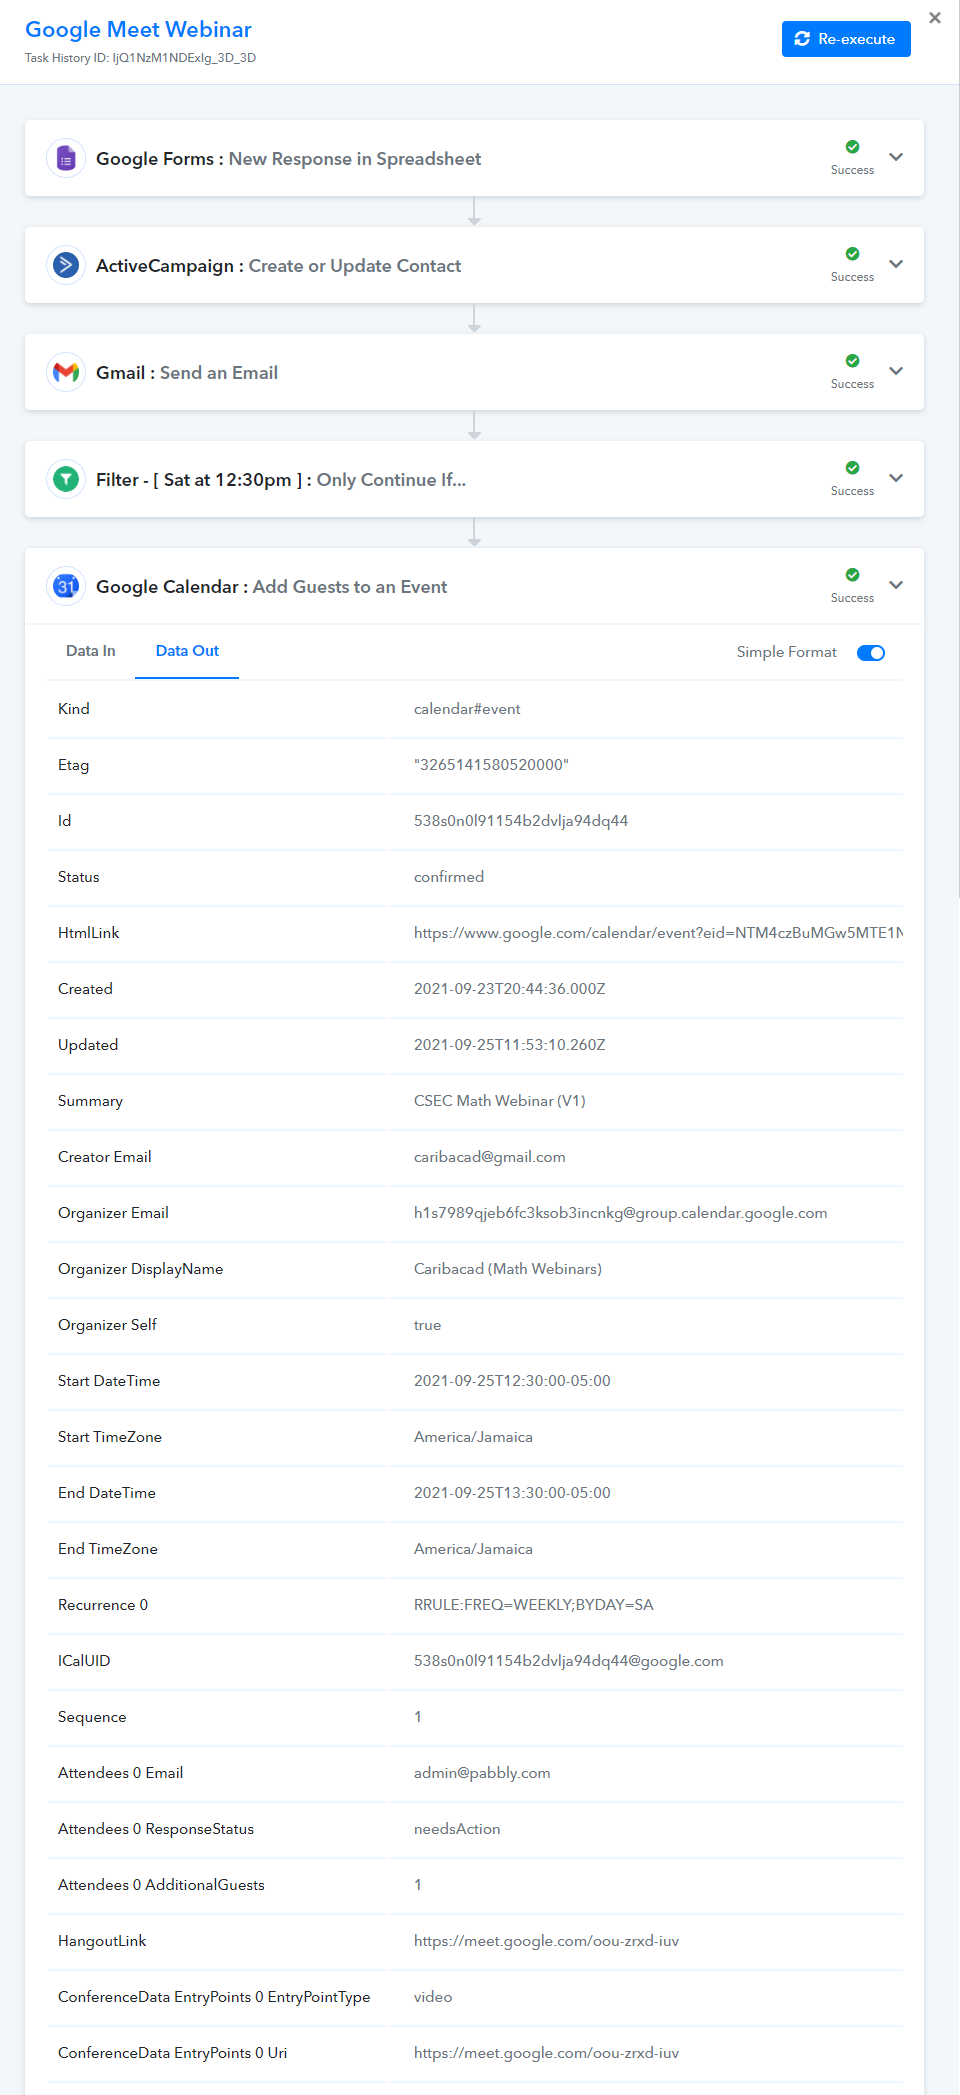Click the Gmail envelope icon
The image size is (960, 2095).
point(66,372)
